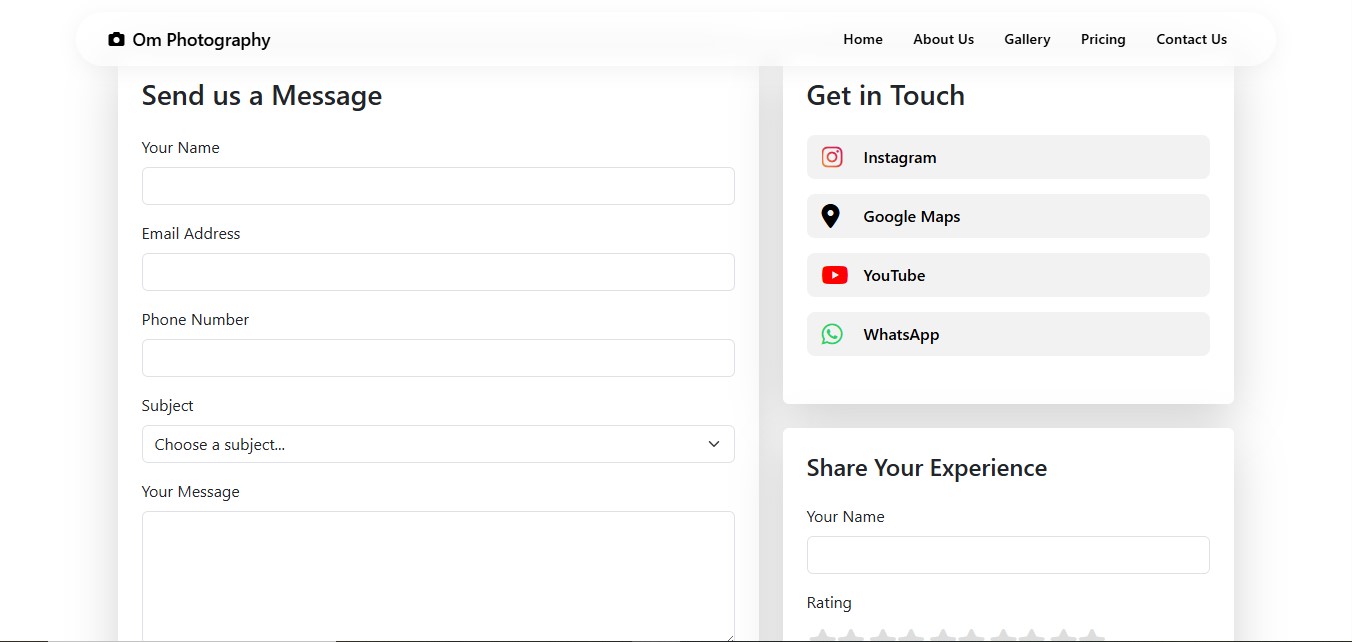Click the green WhatsApp icon
Viewport: 1352px width, 642px height.
coord(832,334)
